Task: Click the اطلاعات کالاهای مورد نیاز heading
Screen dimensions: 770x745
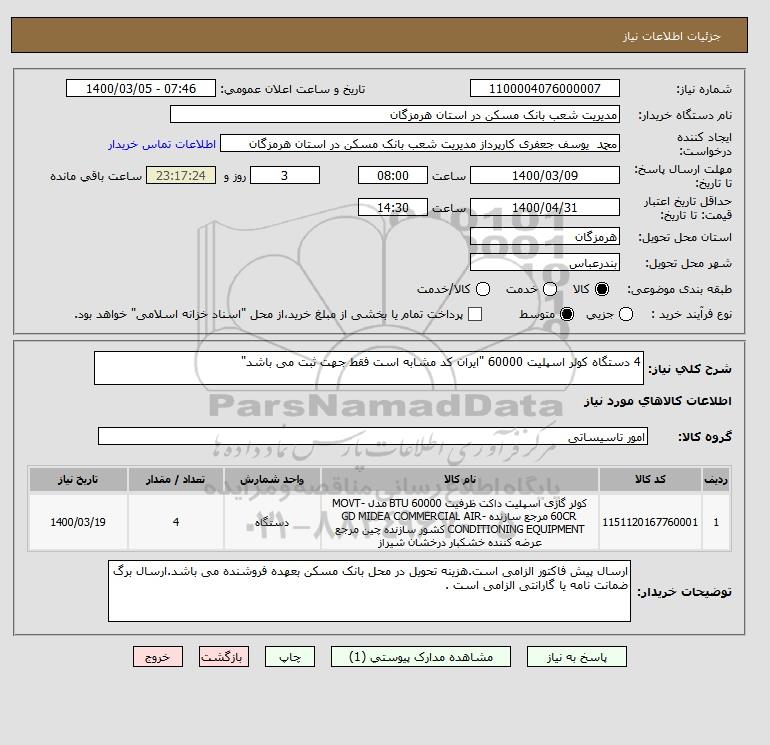Action: tap(658, 401)
